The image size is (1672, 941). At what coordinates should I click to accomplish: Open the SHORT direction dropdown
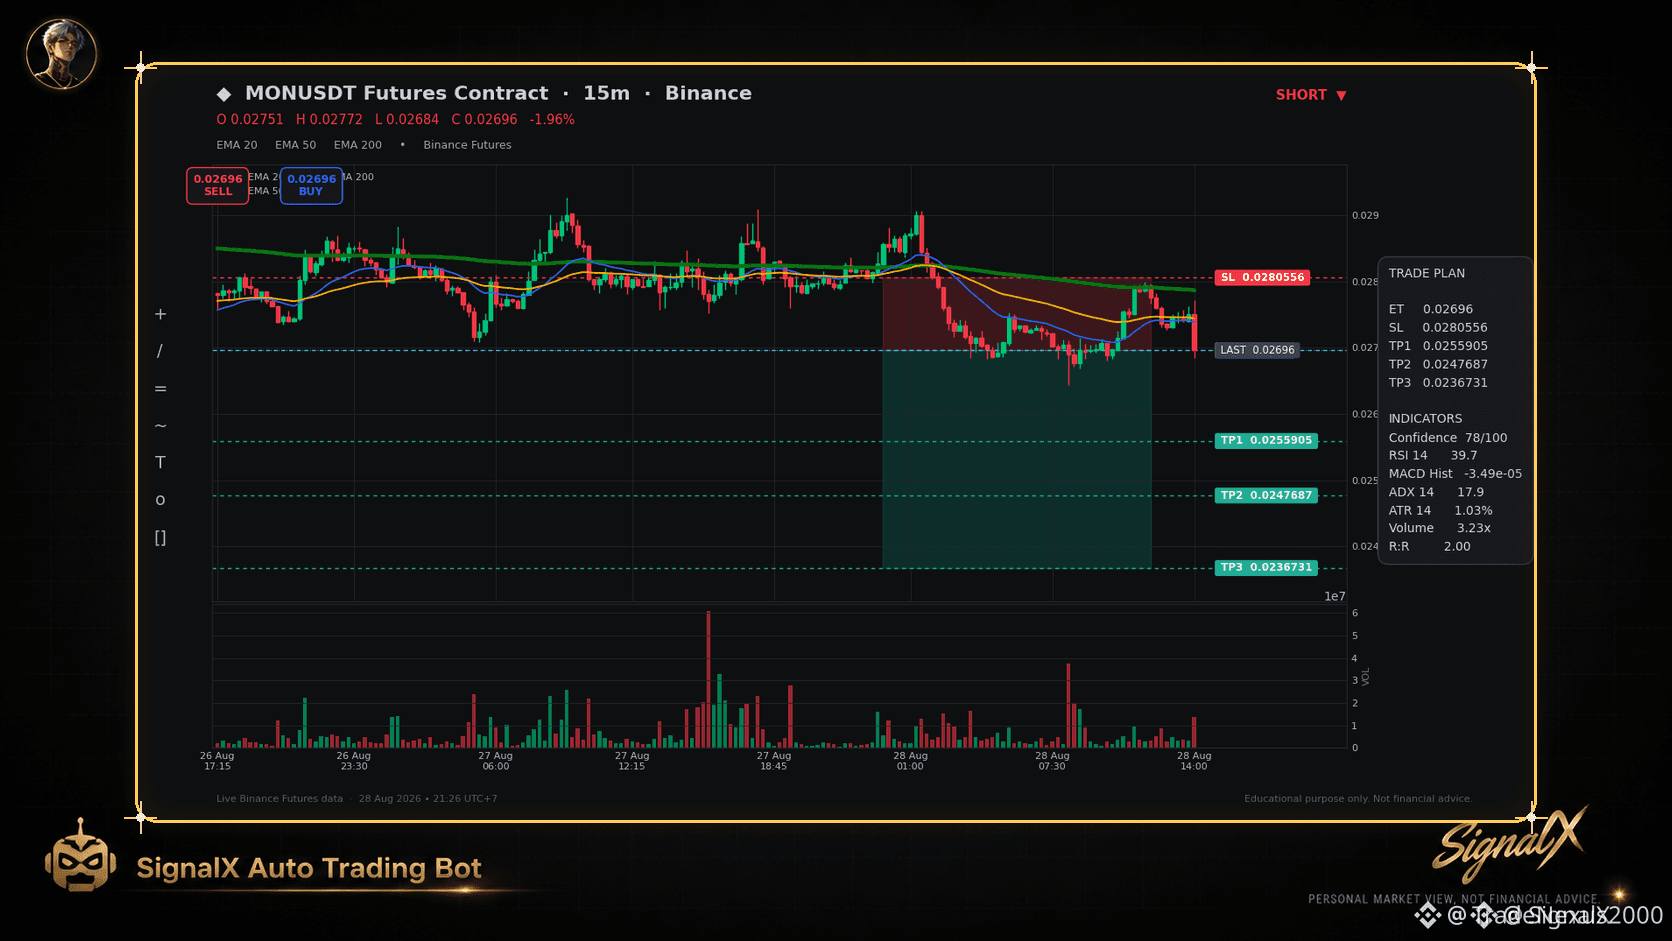[x=1311, y=95]
